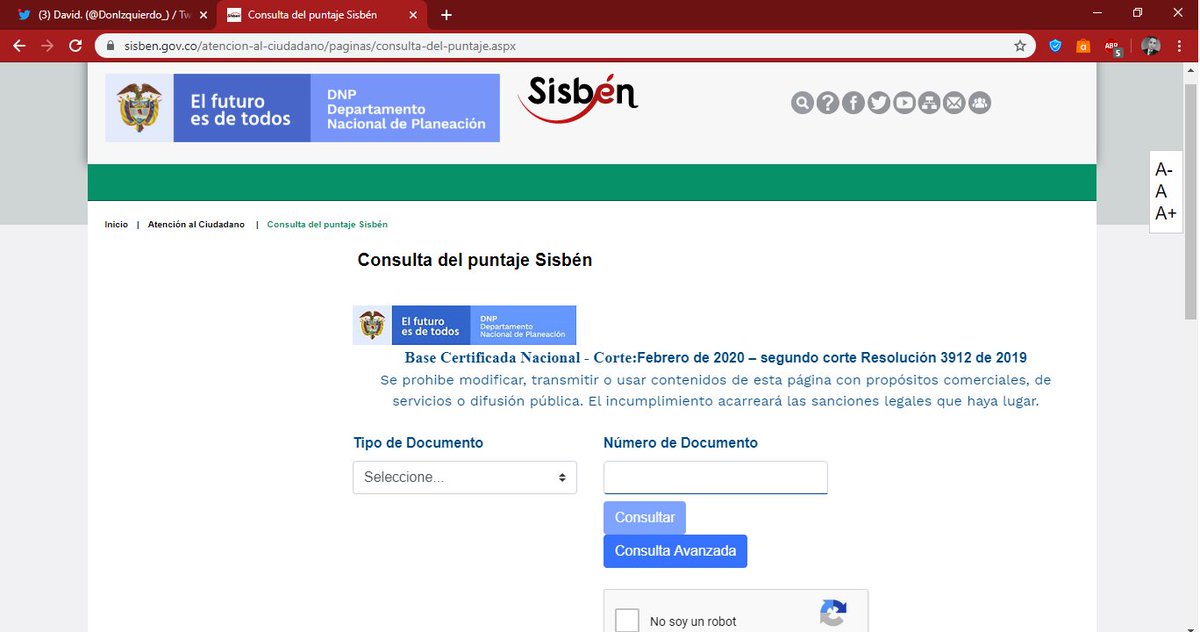Close the Twitter David tab
The width and height of the screenshot is (1200, 632).
click(x=203, y=15)
